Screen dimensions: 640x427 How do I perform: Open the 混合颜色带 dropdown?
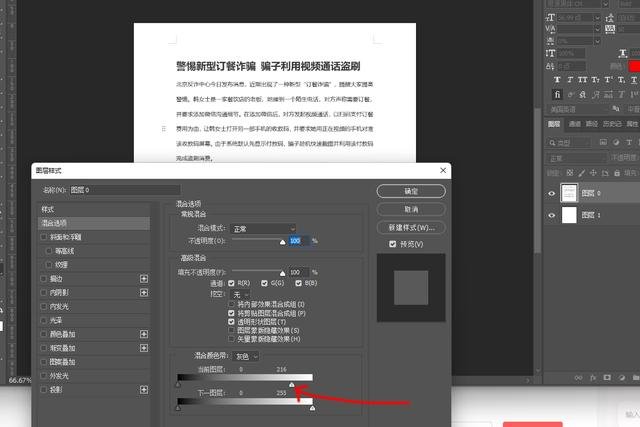tap(246, 356)
